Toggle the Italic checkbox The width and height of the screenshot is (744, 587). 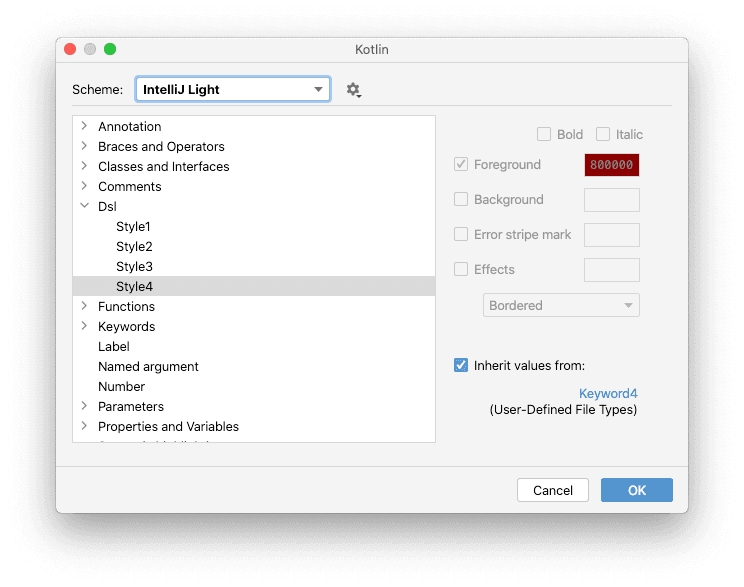[x=603, y=134]
